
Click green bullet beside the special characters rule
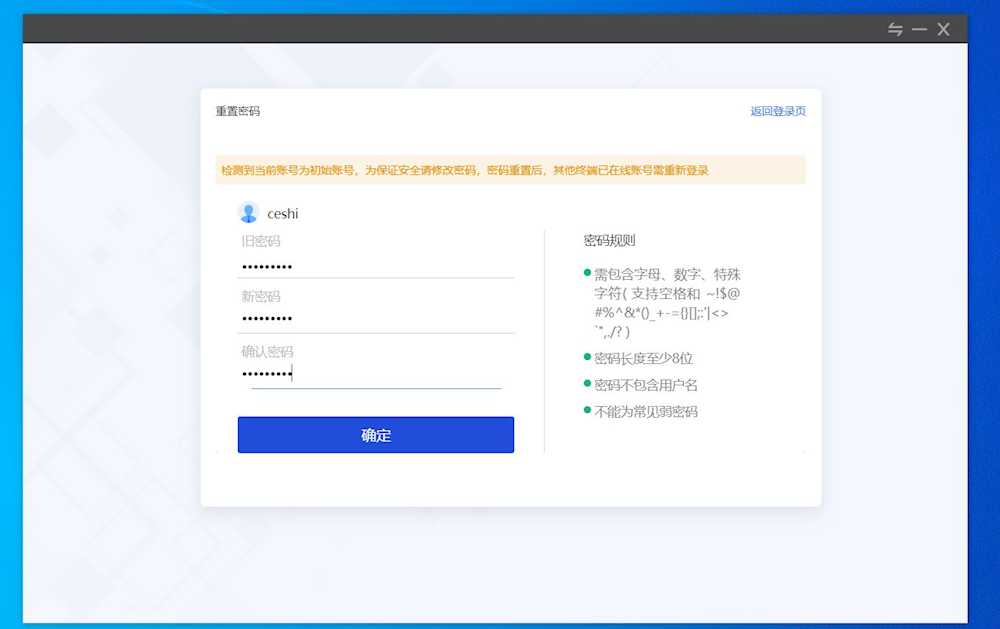[588, 273]
